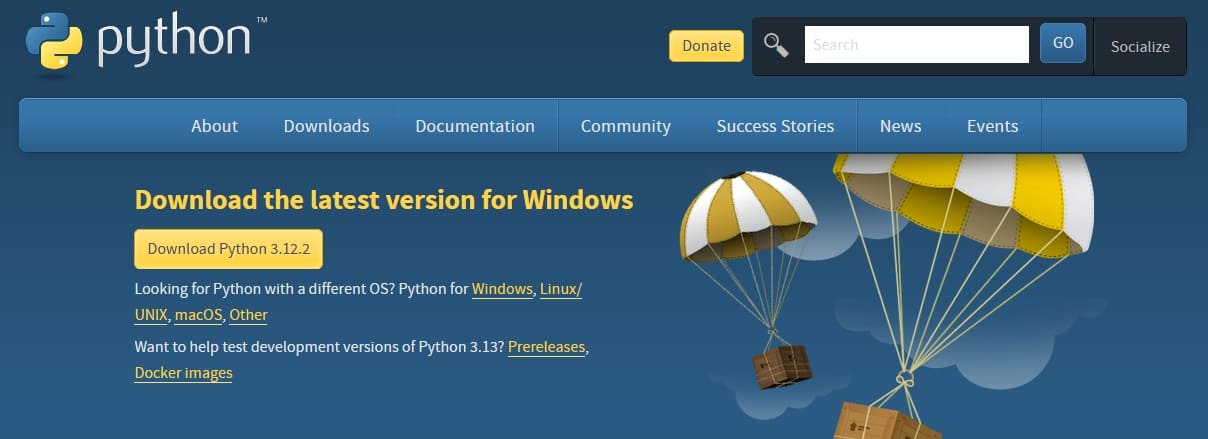Image resolution: width=1208 pixels, height=439 pixels.
Task: Open the Downloads menu
Action: pos(327,126)
